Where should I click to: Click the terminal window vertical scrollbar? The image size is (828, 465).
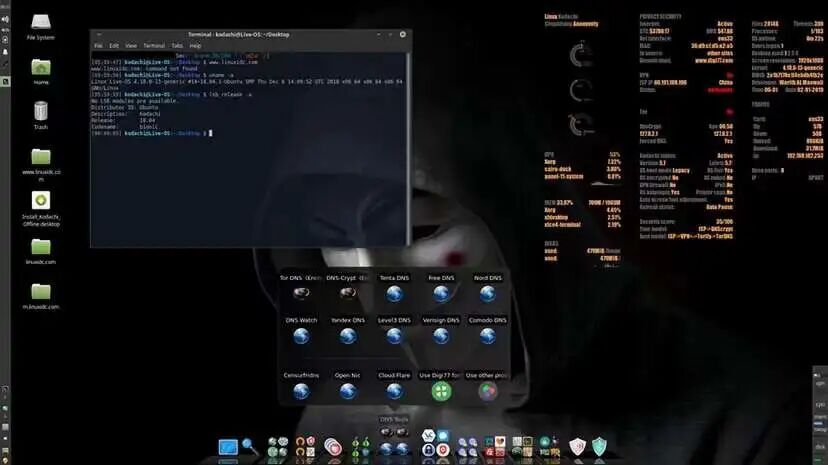point(408,148)
